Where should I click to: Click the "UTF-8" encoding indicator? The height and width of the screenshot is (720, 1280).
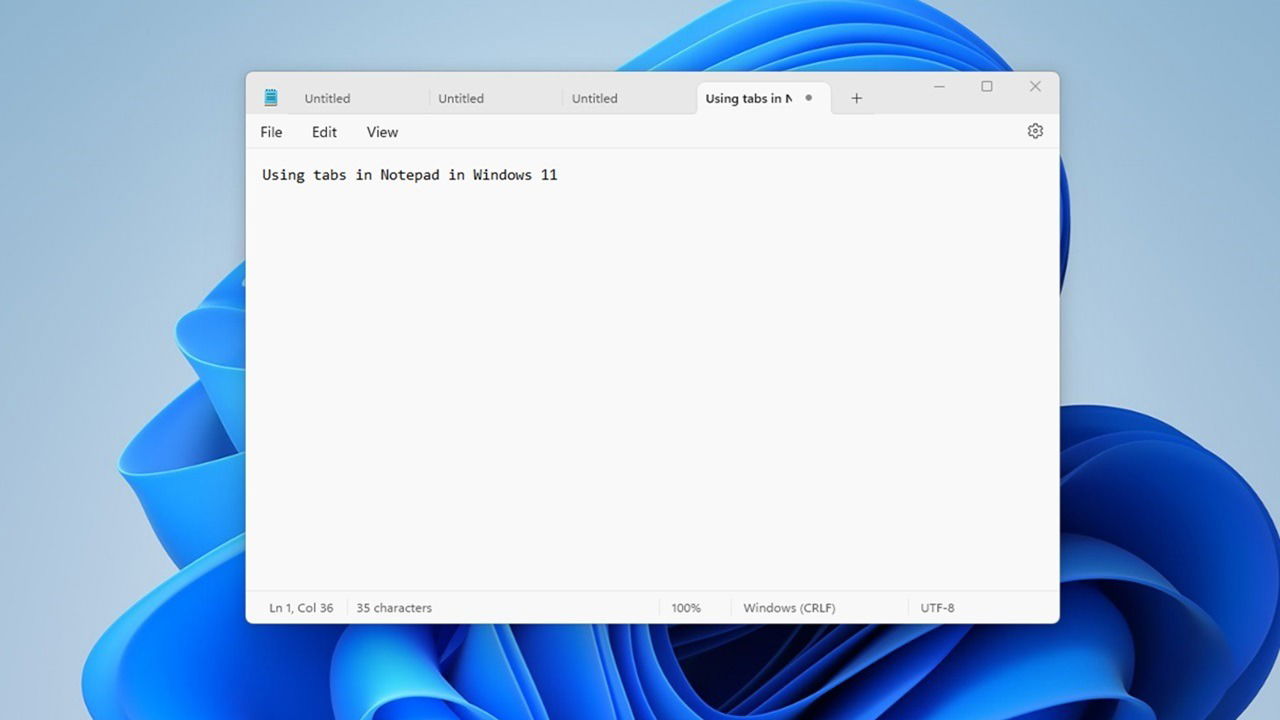937,607
